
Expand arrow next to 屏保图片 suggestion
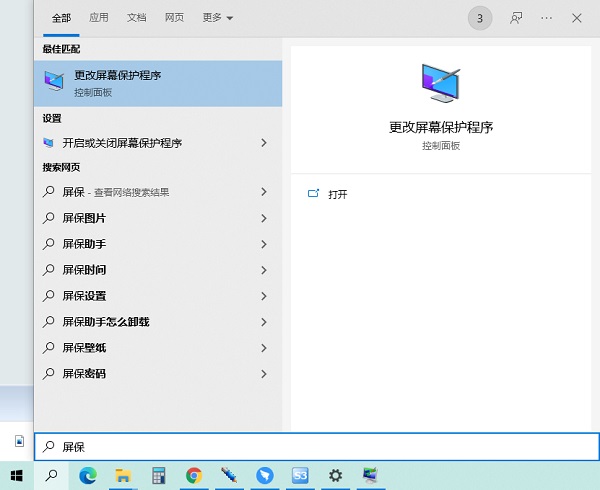[x=264, y=218]
